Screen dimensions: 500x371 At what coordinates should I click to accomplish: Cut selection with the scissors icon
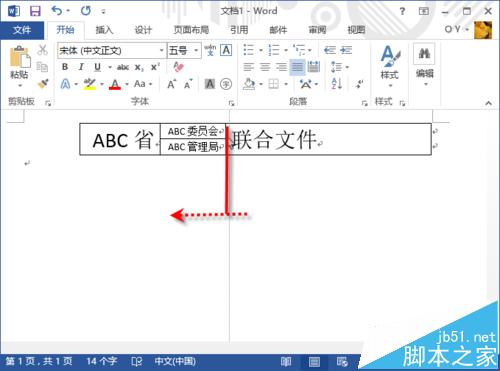[x=42, y=50]
